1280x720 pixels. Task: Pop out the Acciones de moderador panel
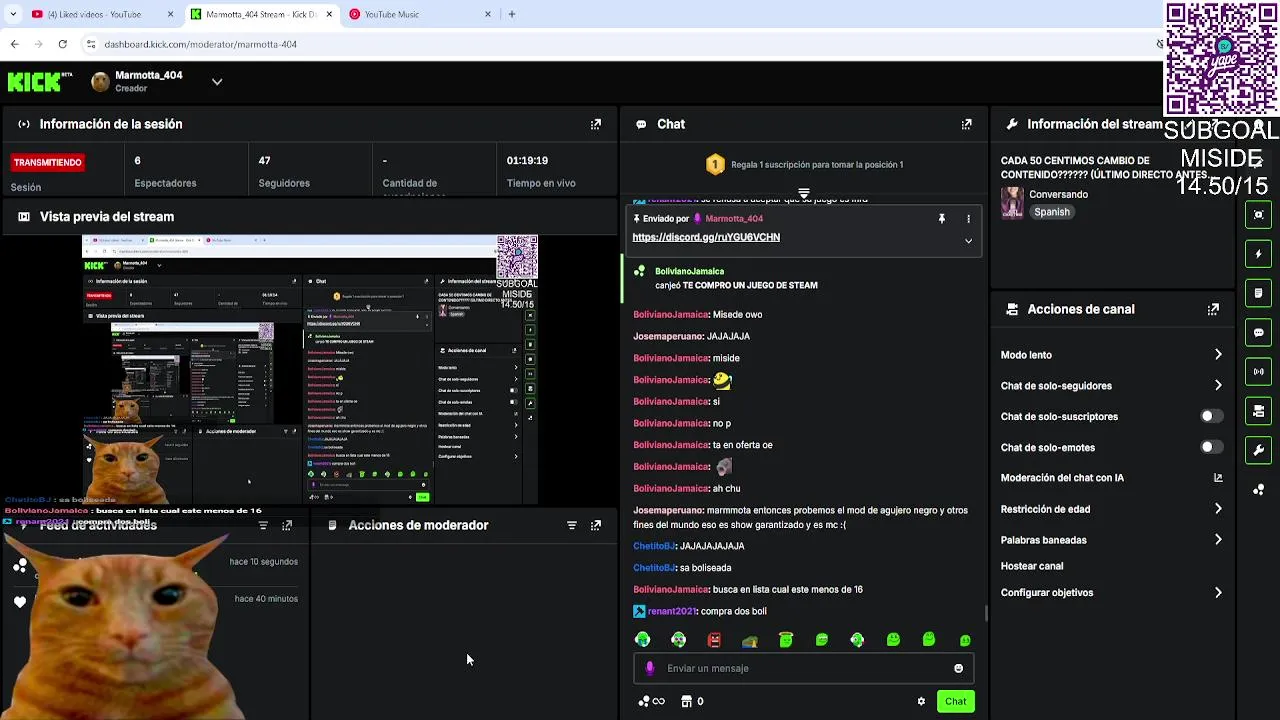pos(596,525)
